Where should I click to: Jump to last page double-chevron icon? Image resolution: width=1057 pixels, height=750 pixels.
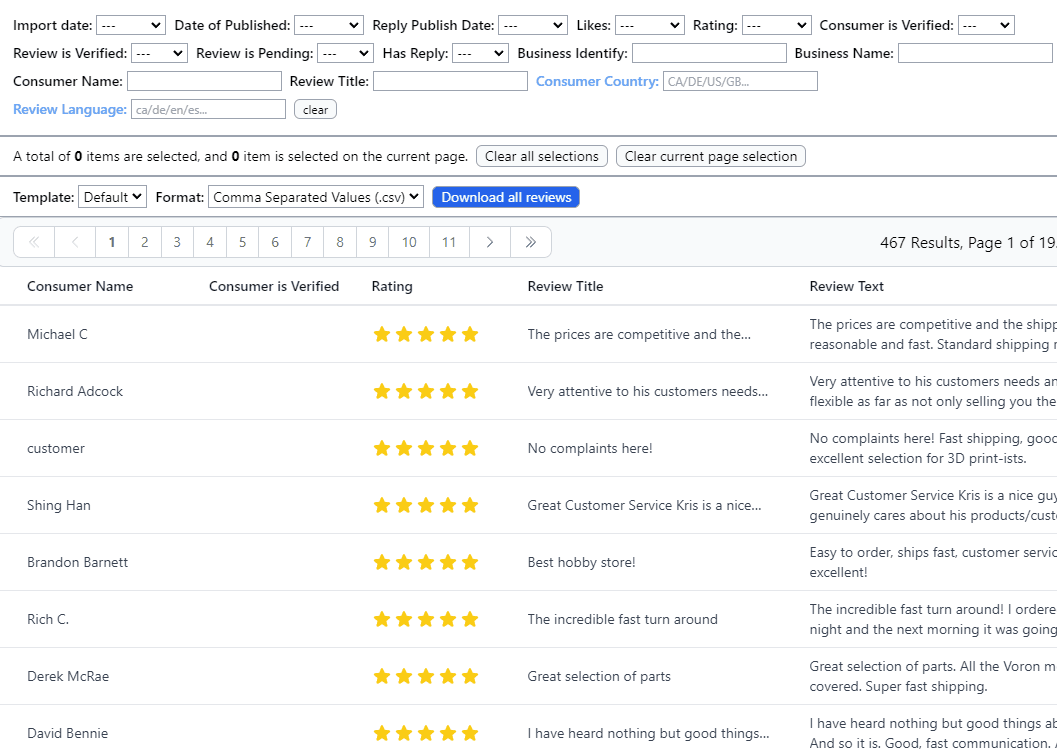point(530,242)
